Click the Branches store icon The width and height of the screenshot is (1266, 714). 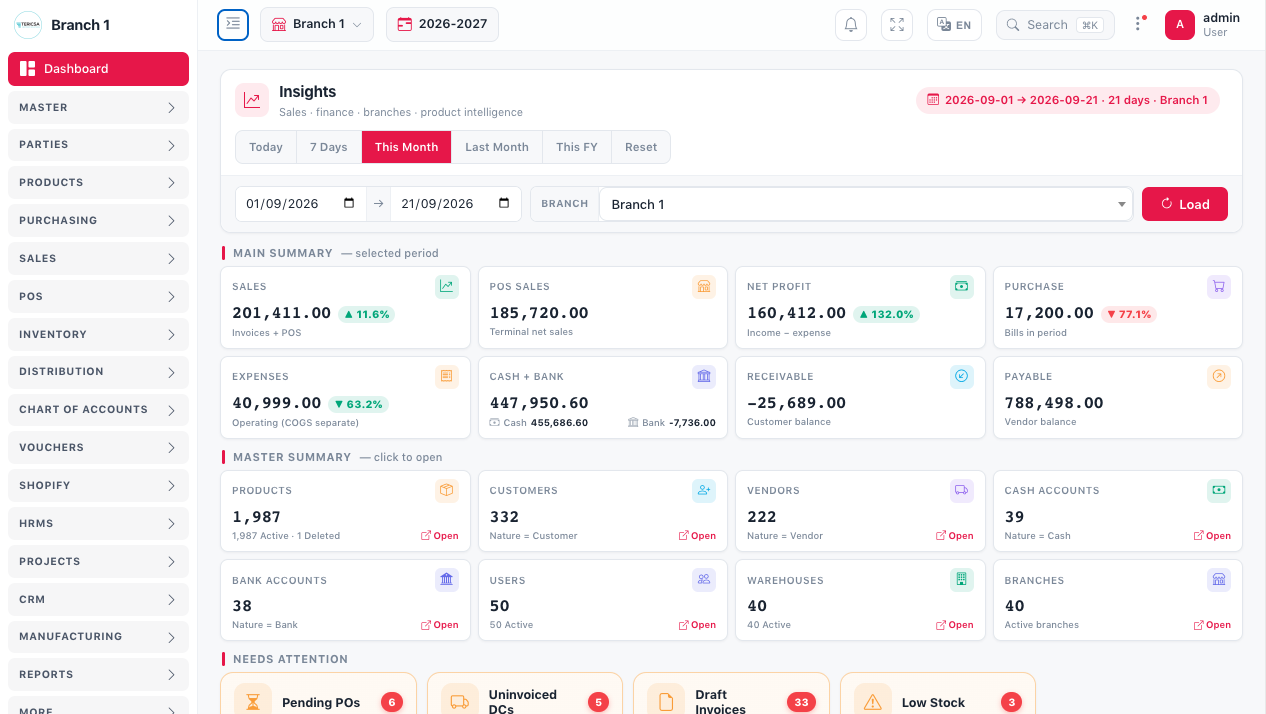pos(1219,580)
